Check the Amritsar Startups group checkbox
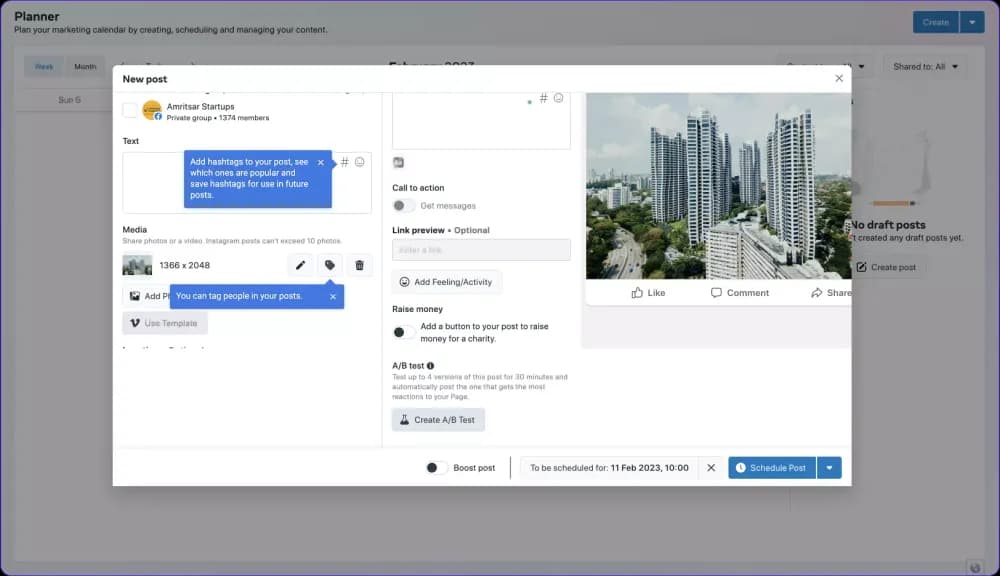The width and height of the screenshot is (1000, 576). click(x=130, y=110)
